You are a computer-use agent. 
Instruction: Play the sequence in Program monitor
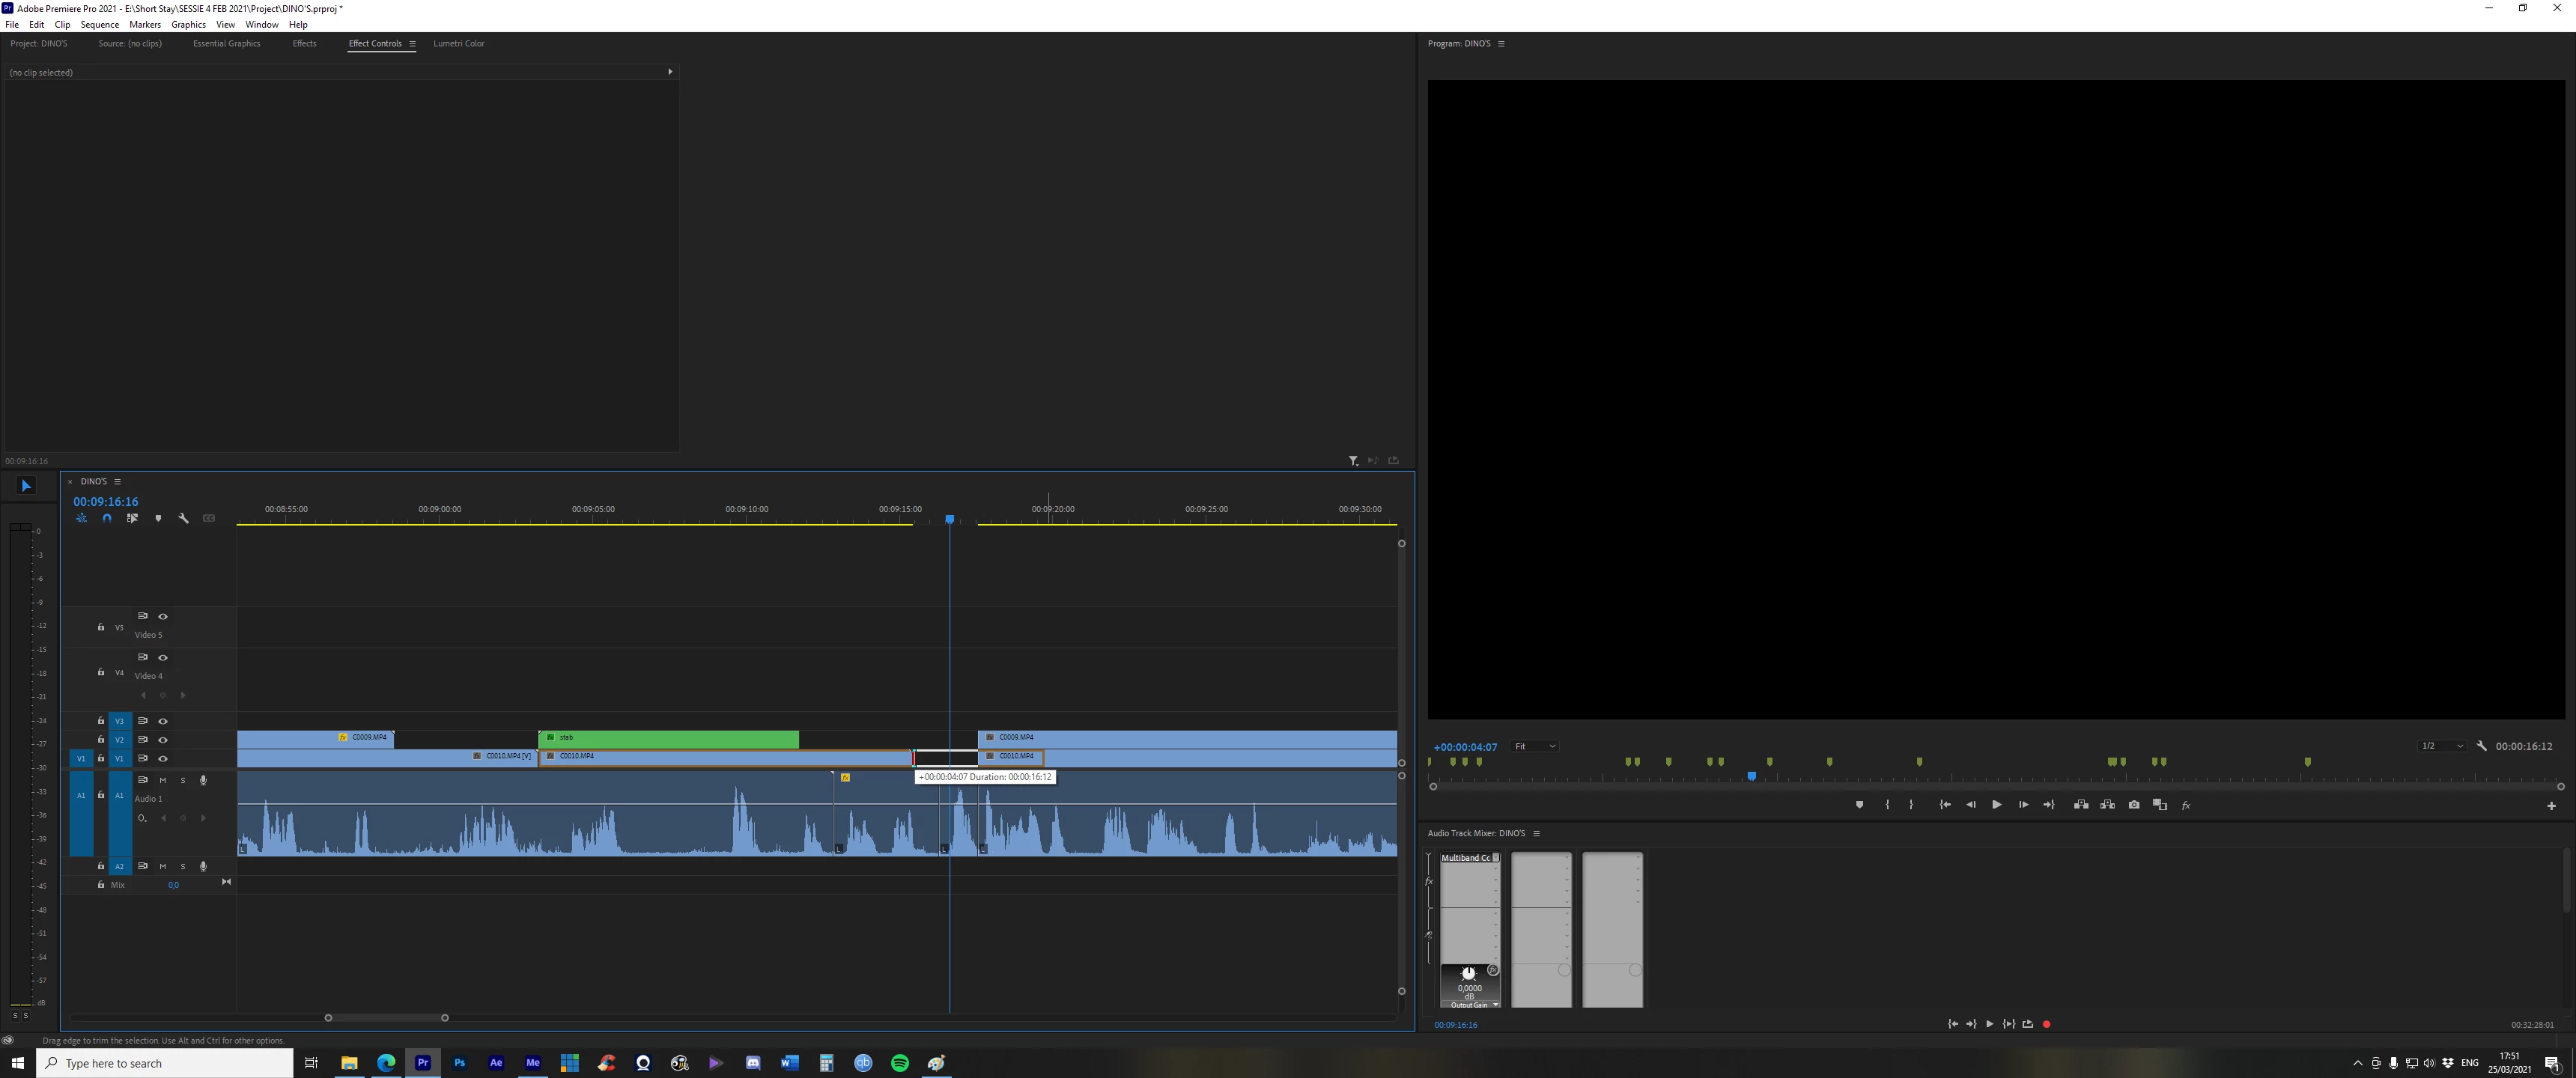click(x=1996, y=805)
